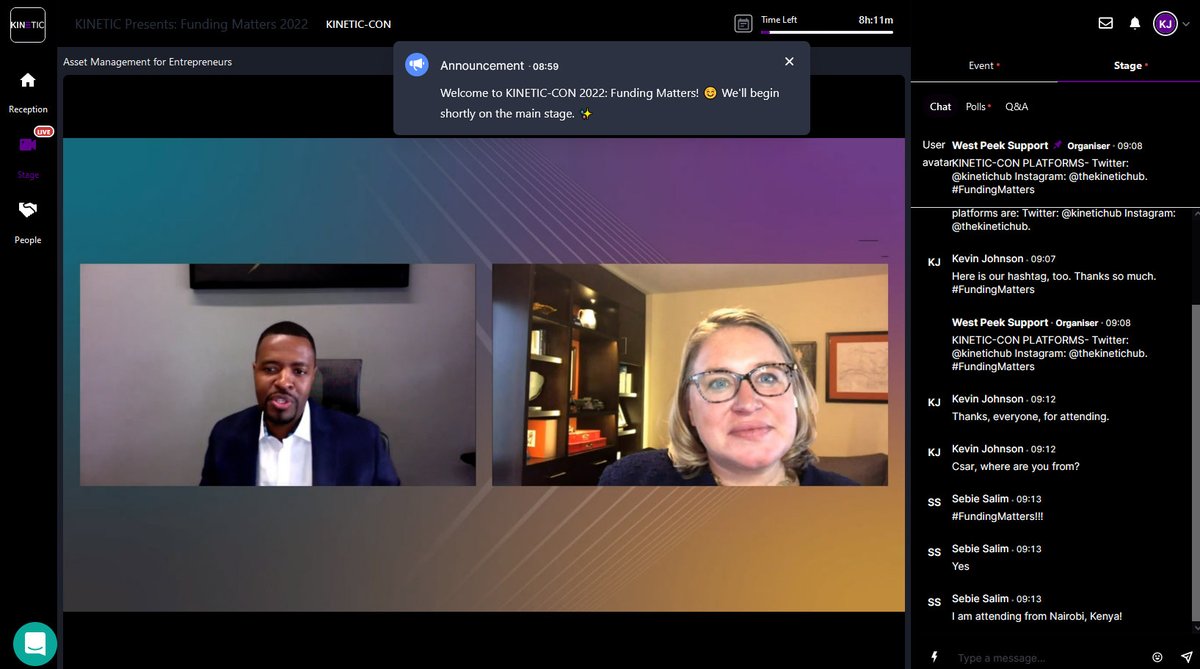Click Kevin Johnson's name at 09:07 message
Screen dimensions: 1200x669
[x=988, y=259]
